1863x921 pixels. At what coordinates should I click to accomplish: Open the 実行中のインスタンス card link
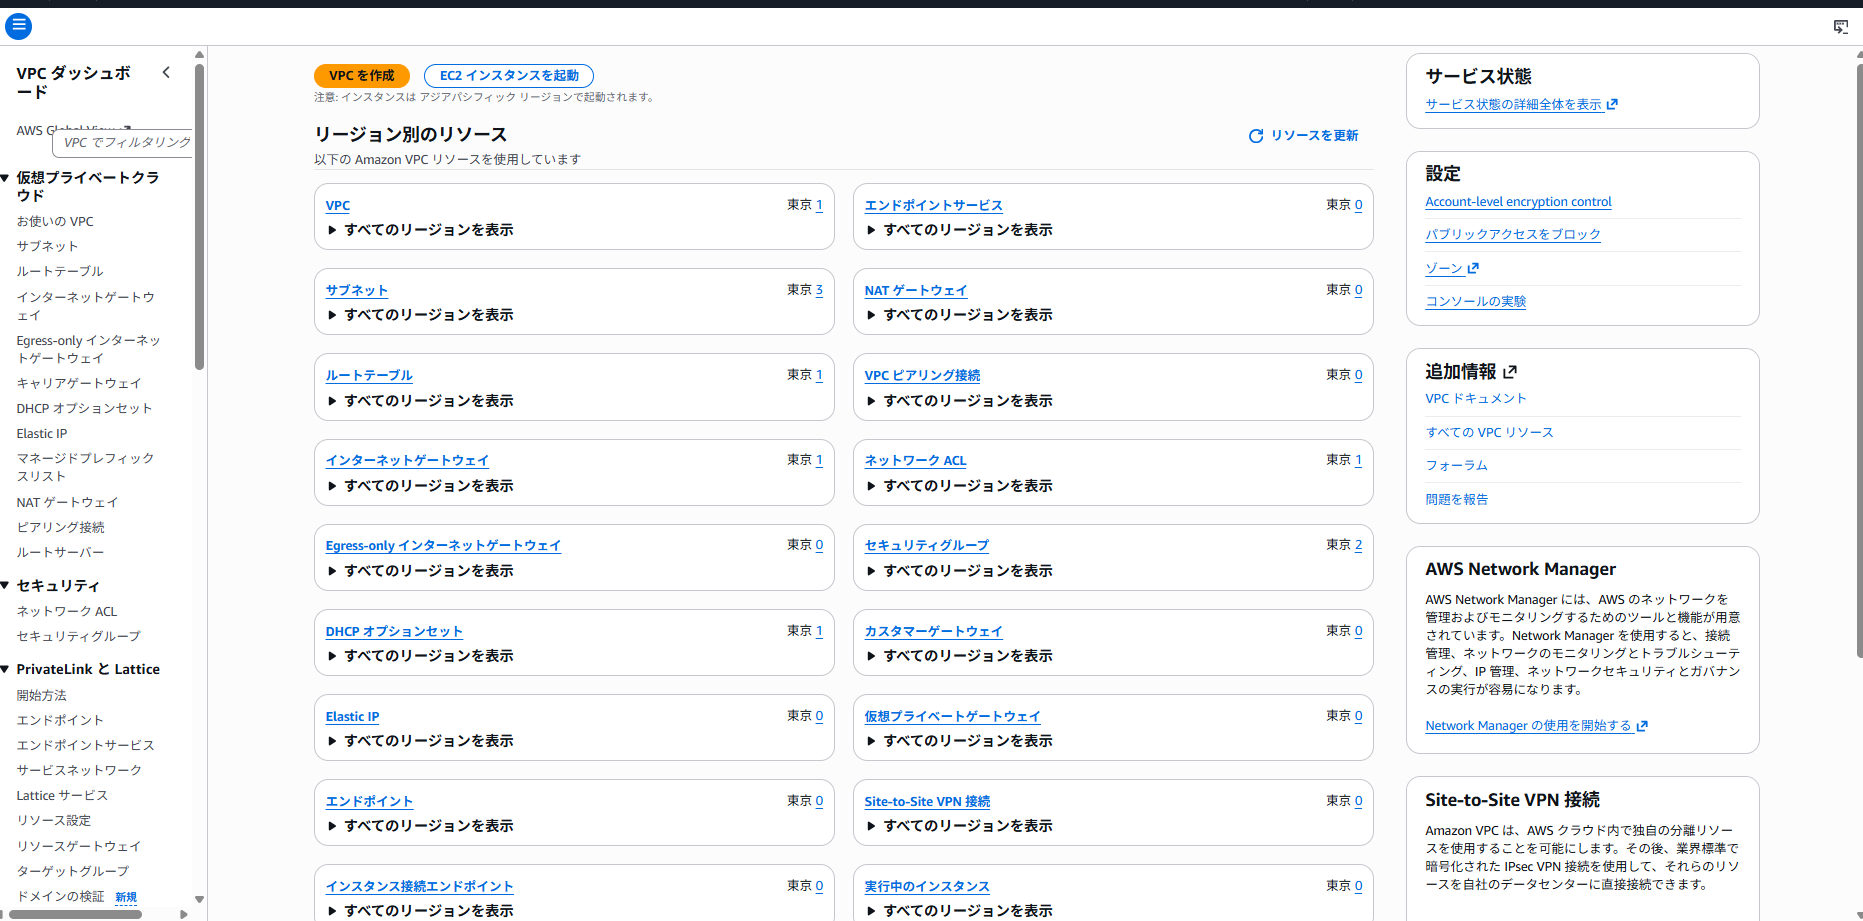point(927,887)
